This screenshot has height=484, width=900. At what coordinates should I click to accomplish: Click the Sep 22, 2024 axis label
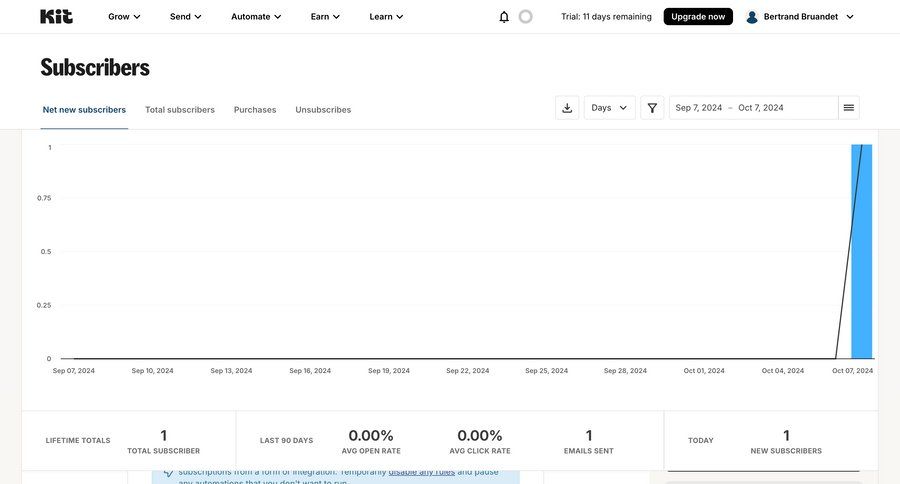point(468,371)
